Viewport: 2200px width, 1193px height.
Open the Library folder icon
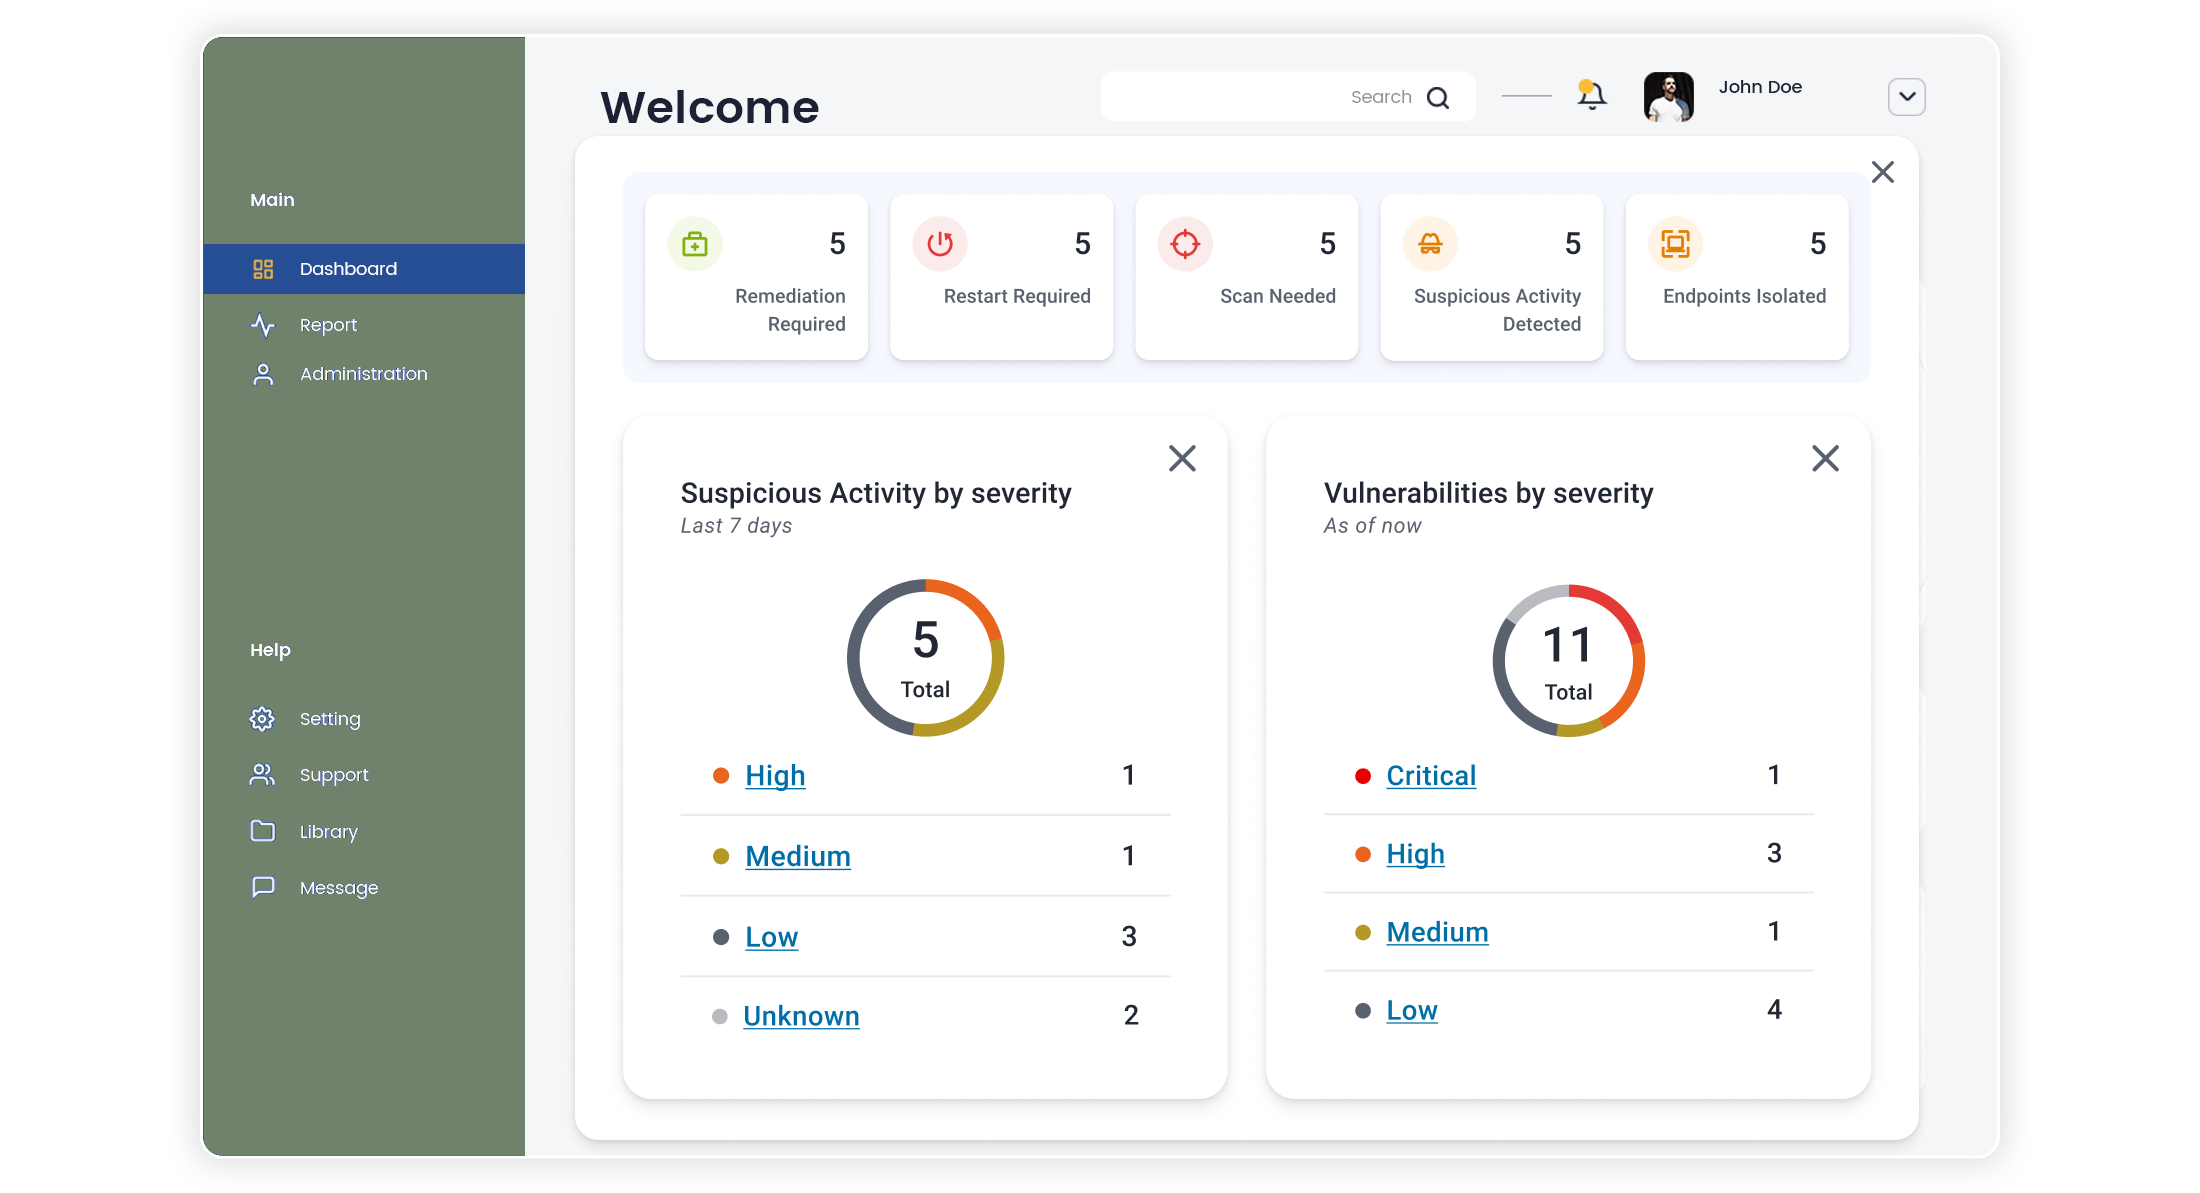[261, 831]
